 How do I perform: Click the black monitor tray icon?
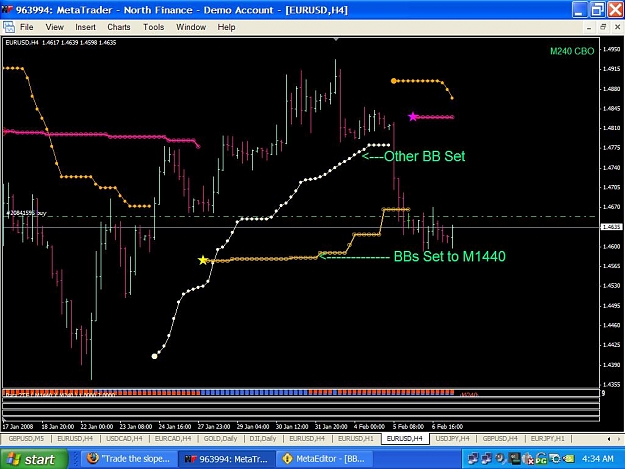[x=515, y=459]
